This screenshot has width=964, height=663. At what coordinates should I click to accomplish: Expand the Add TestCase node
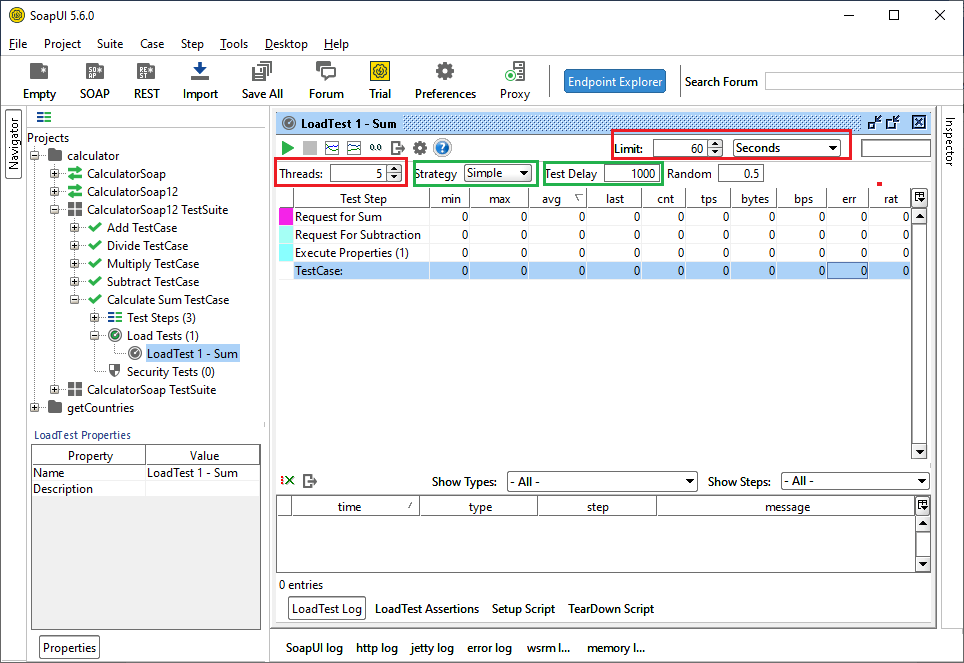74,228
